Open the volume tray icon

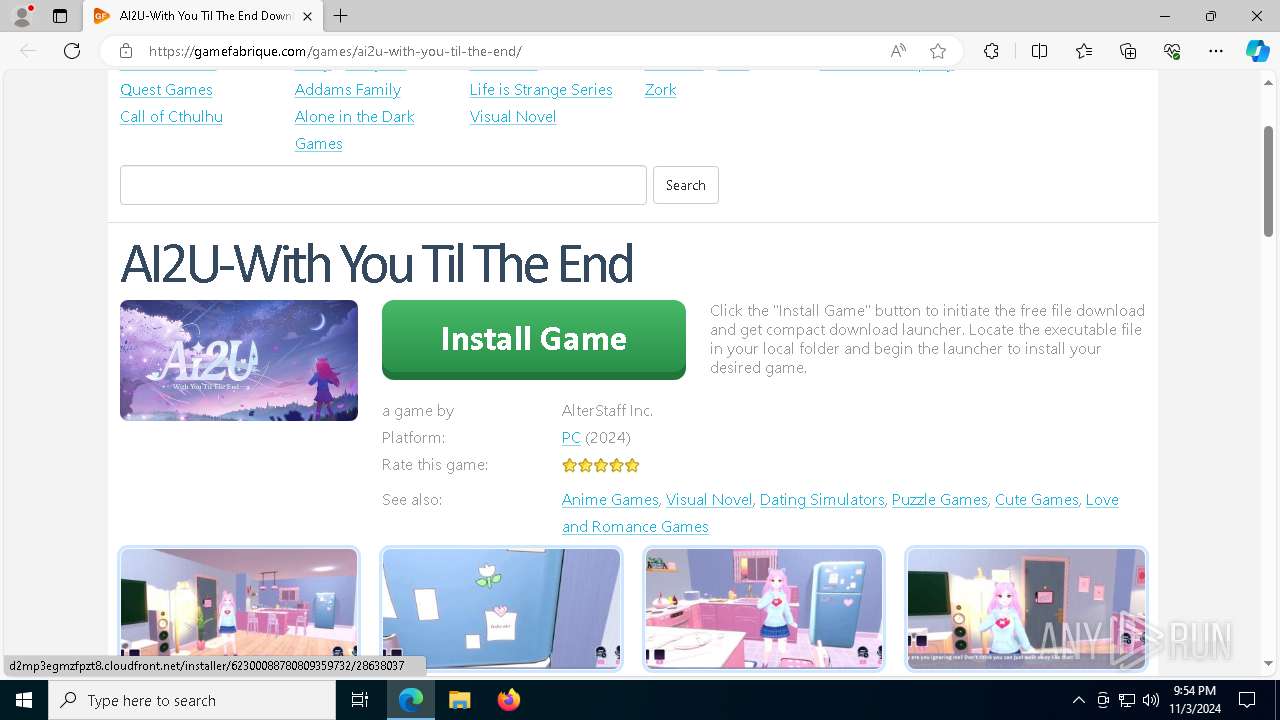tap(1151, 700)
